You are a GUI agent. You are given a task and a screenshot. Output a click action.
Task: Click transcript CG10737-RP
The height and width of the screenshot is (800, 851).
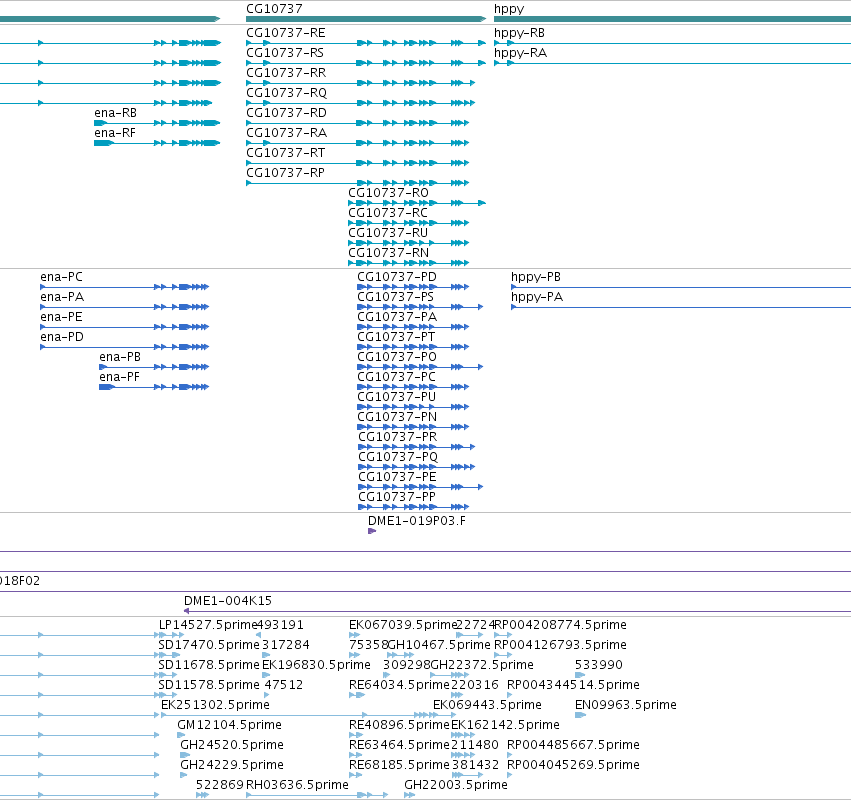[x=285, y=173]
